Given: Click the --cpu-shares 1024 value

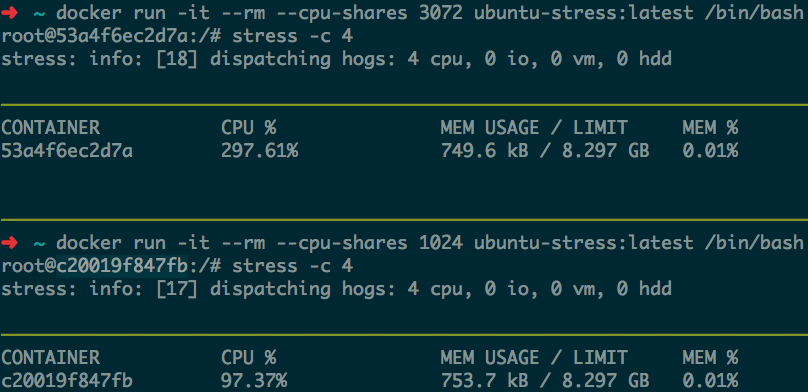Looking at the screenshot, I should click(x=441, y=243).
